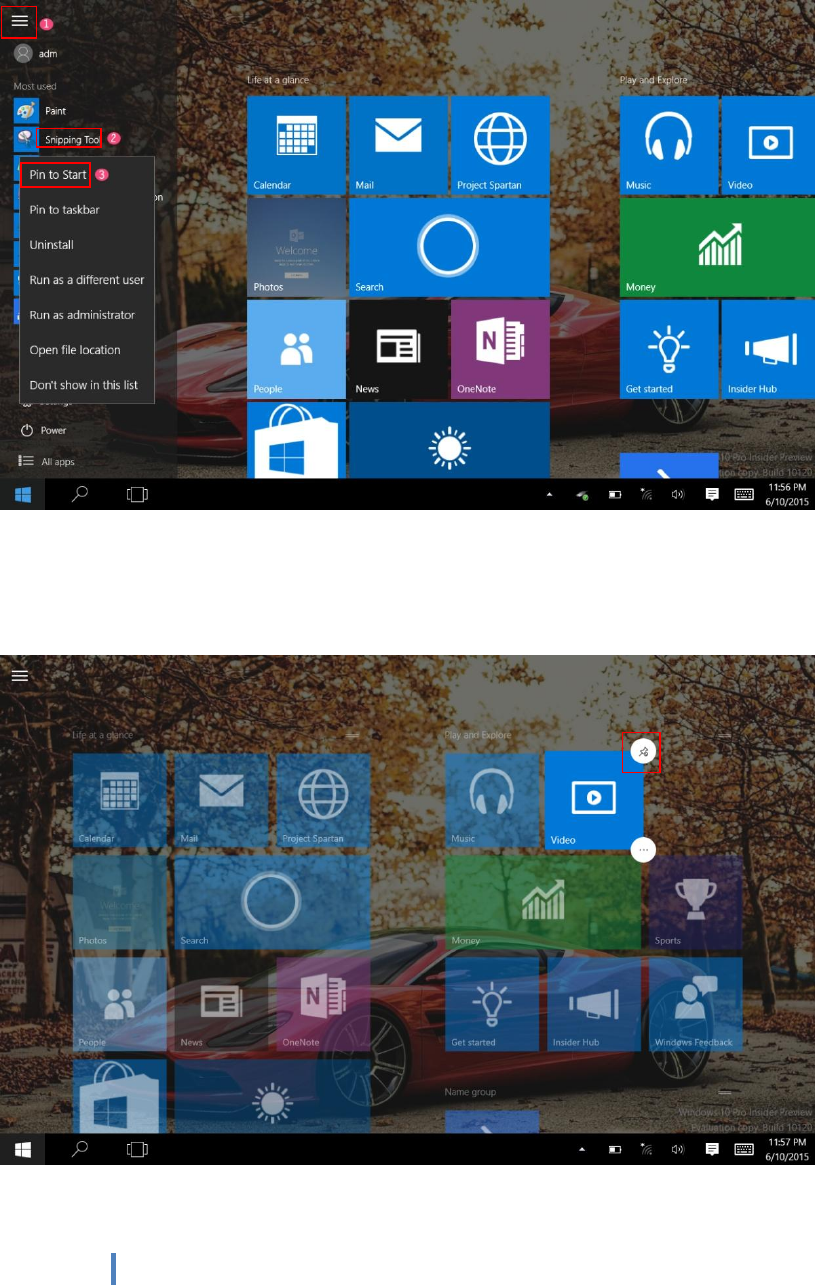Select OneNote tile in lower screenshot
The image size is (815, 1285).
click(323, 1004)
